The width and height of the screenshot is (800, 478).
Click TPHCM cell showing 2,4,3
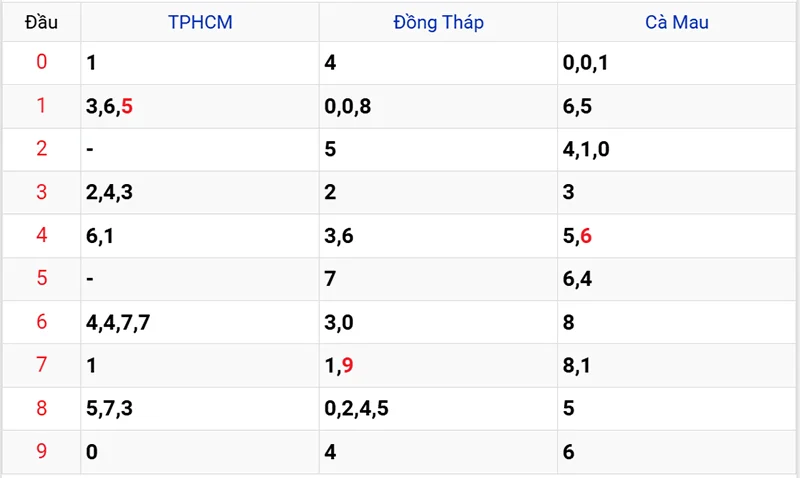click(x=109, y=192)
